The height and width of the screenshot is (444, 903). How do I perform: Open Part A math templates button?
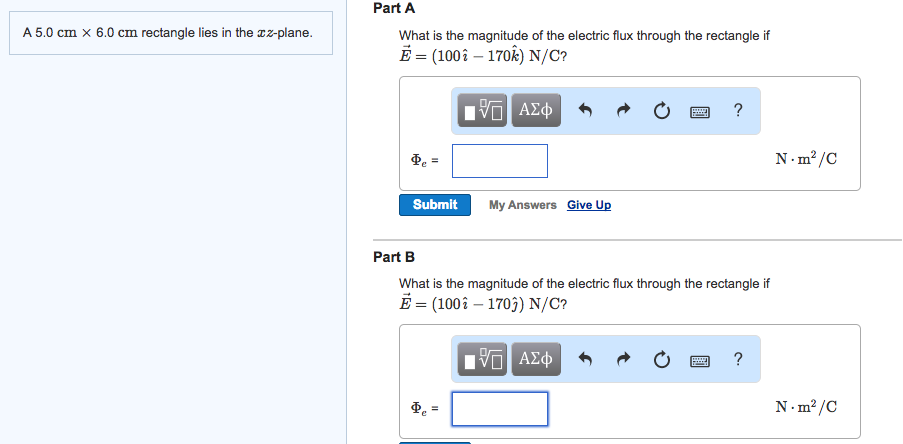(483, 110)
